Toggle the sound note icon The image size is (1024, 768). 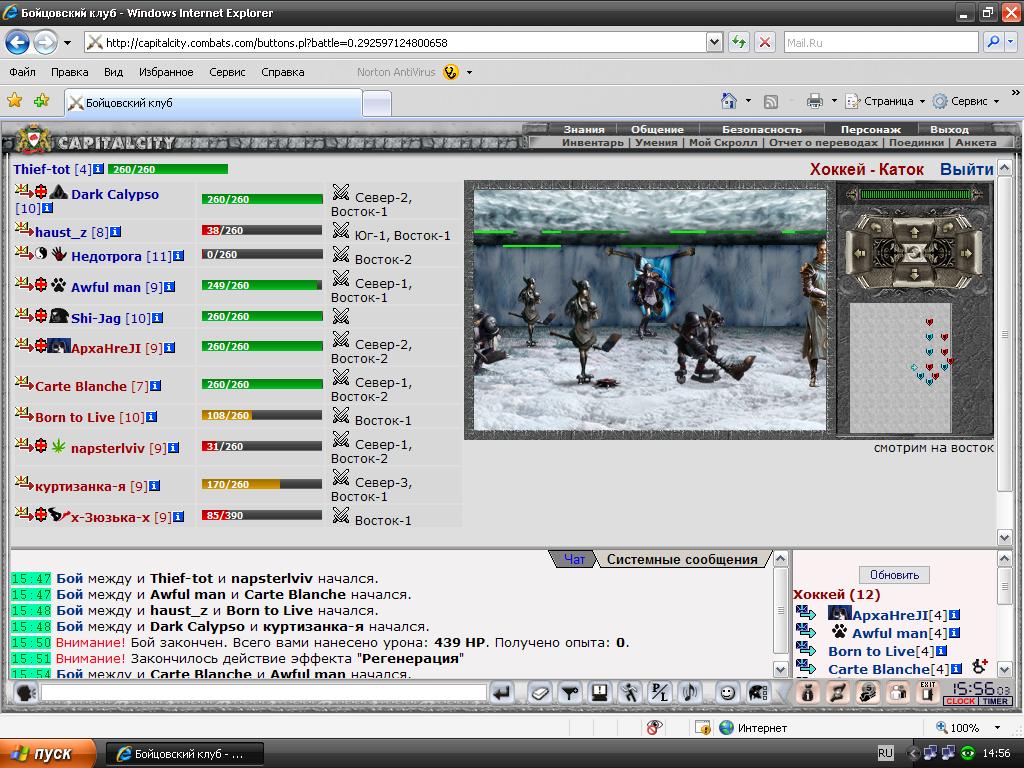coord(690,693)
